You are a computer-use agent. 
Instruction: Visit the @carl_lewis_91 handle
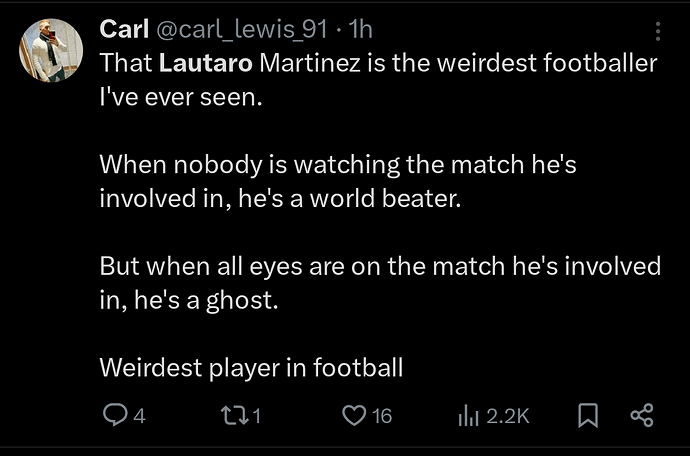point(242,30)
